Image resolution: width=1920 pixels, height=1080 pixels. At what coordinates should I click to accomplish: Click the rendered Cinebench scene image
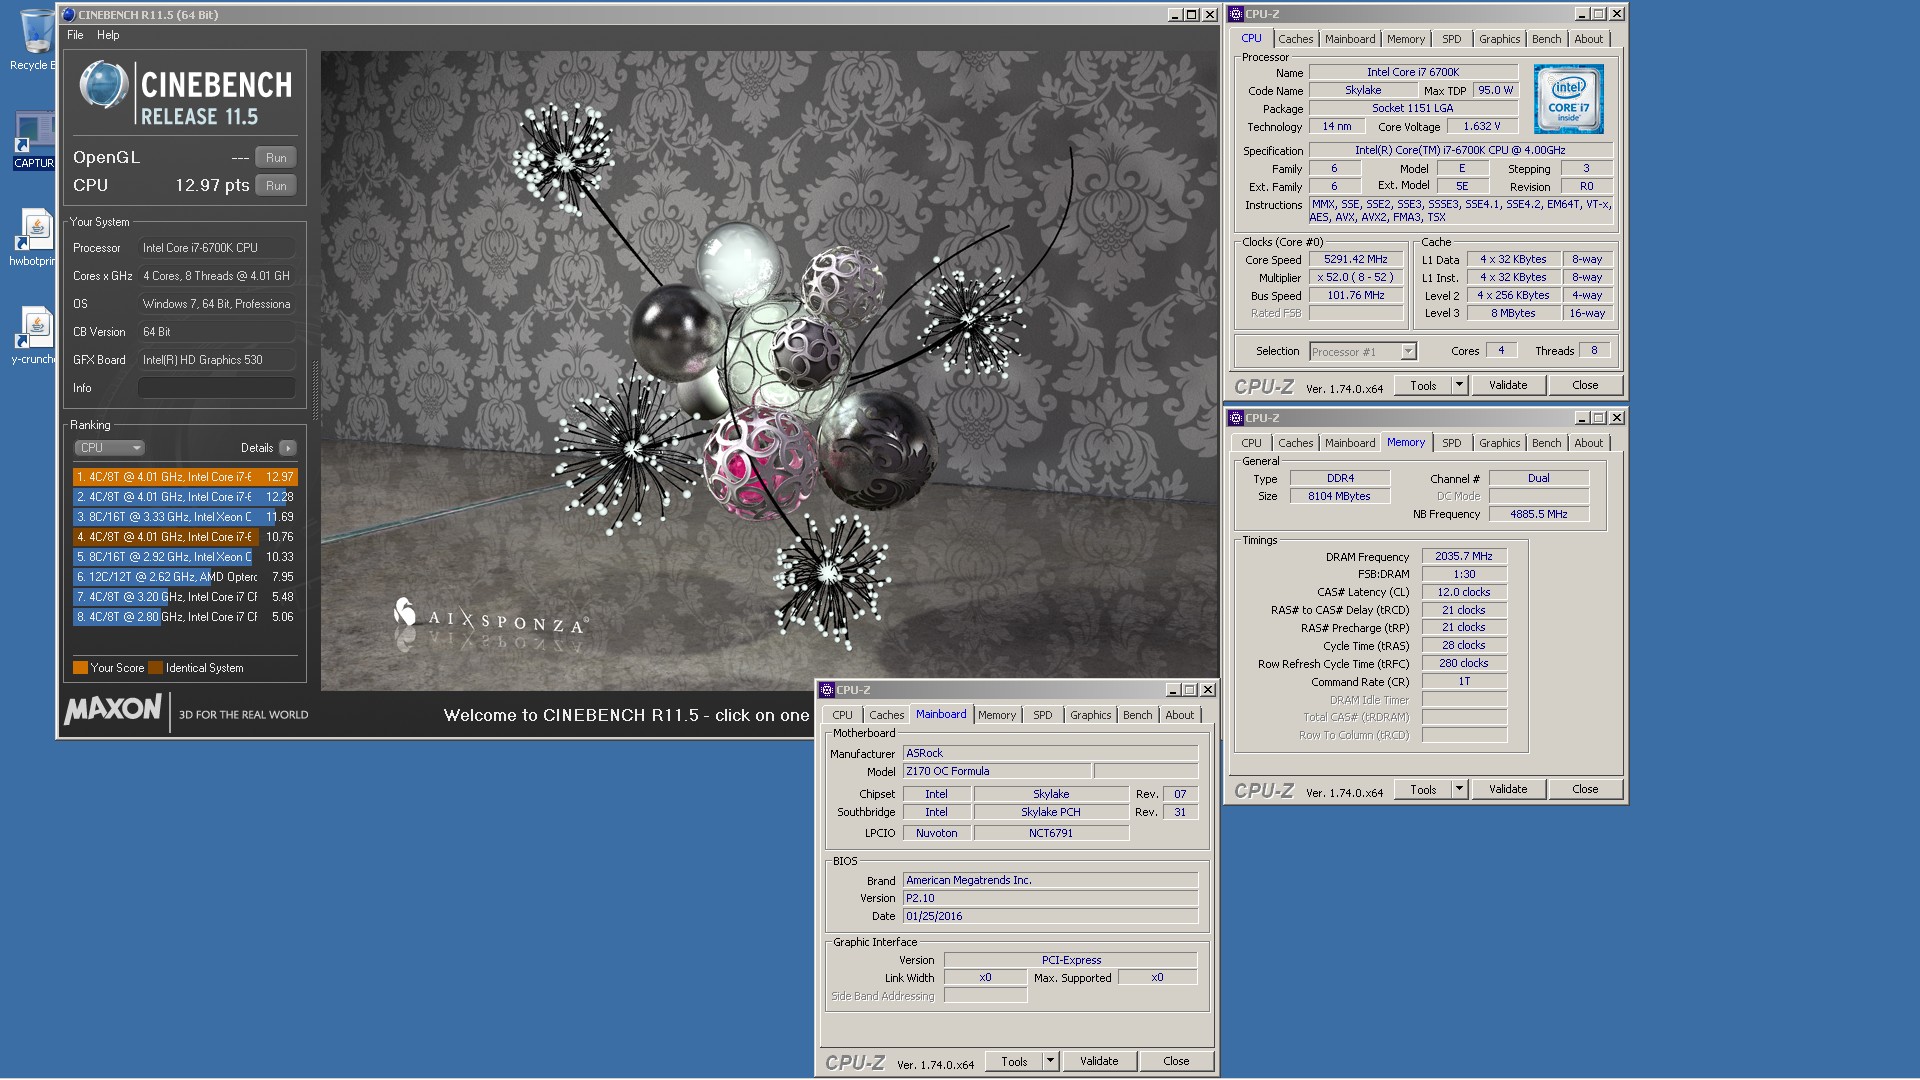pos(769,370)
